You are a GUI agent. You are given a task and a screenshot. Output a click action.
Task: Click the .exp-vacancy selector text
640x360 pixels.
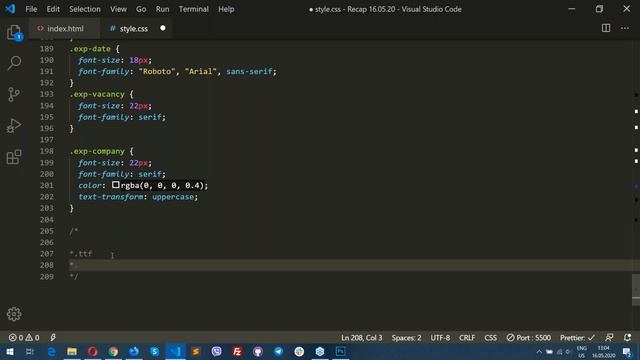click(97, 94)
